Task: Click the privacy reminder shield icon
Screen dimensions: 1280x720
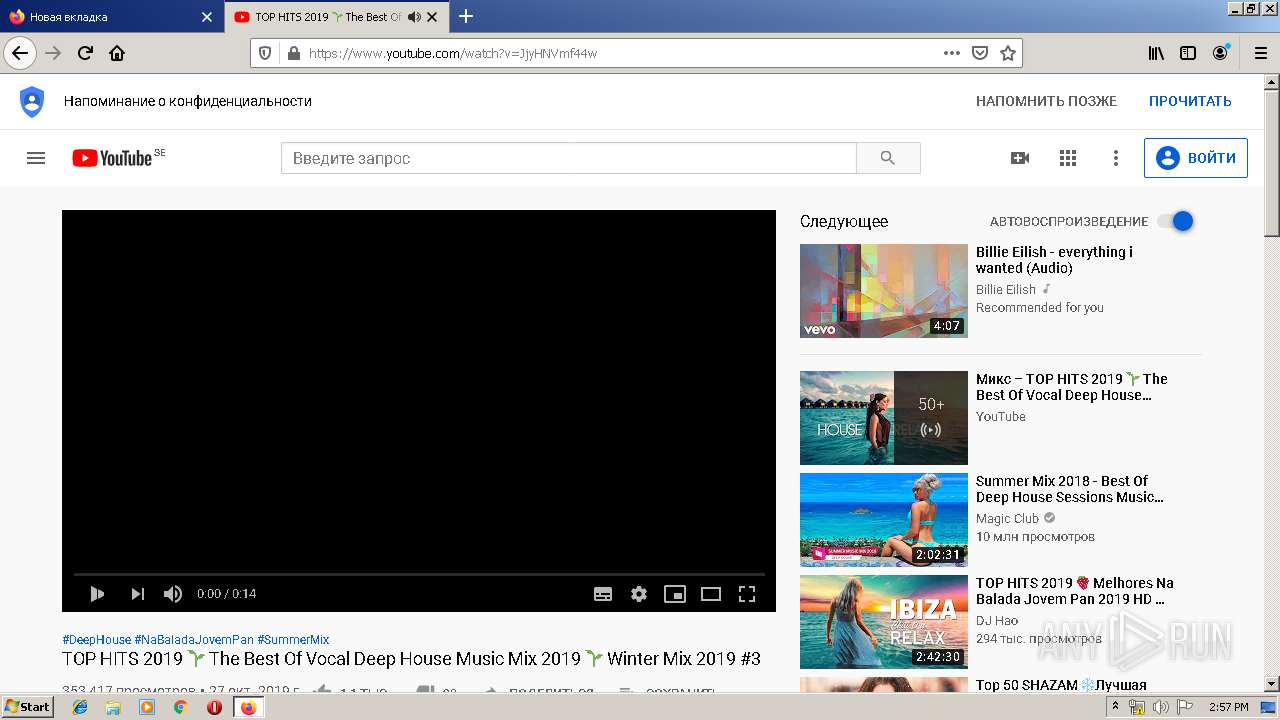Action: (x=32, y=101)
